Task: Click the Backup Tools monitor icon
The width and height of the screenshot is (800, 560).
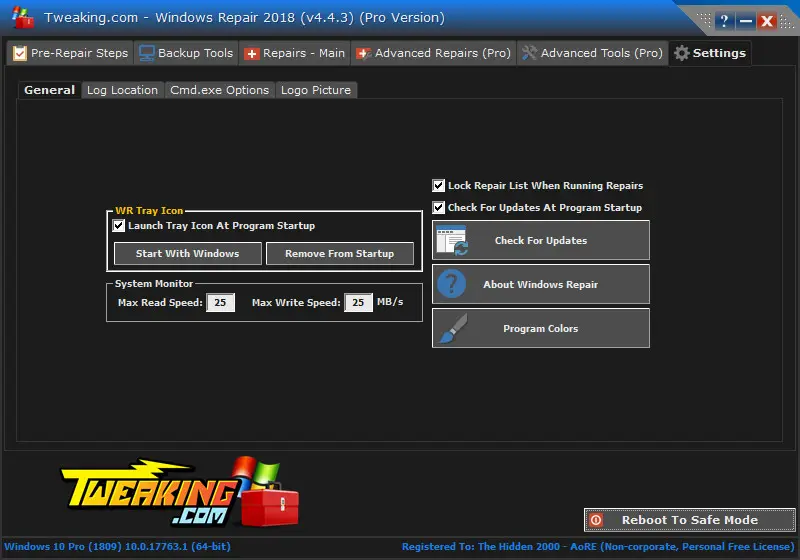Action: coord(146,53)
